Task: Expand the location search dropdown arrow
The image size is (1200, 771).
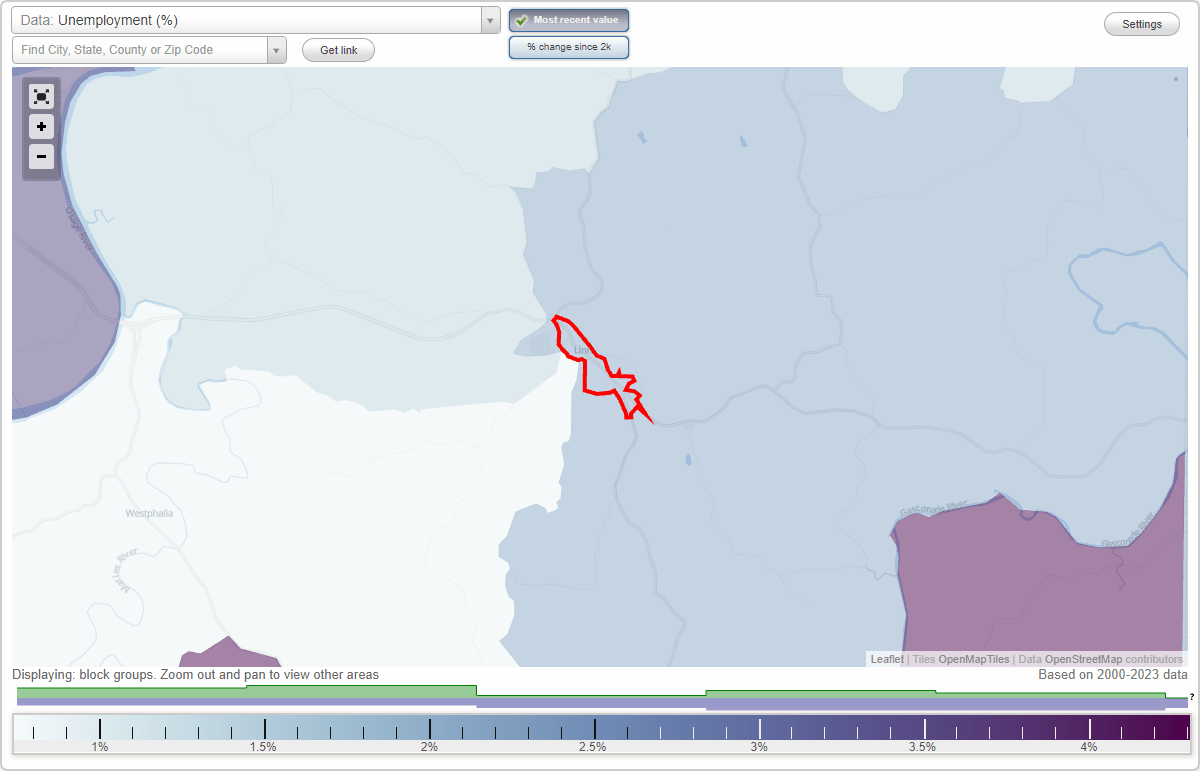Action: point(277,50)
